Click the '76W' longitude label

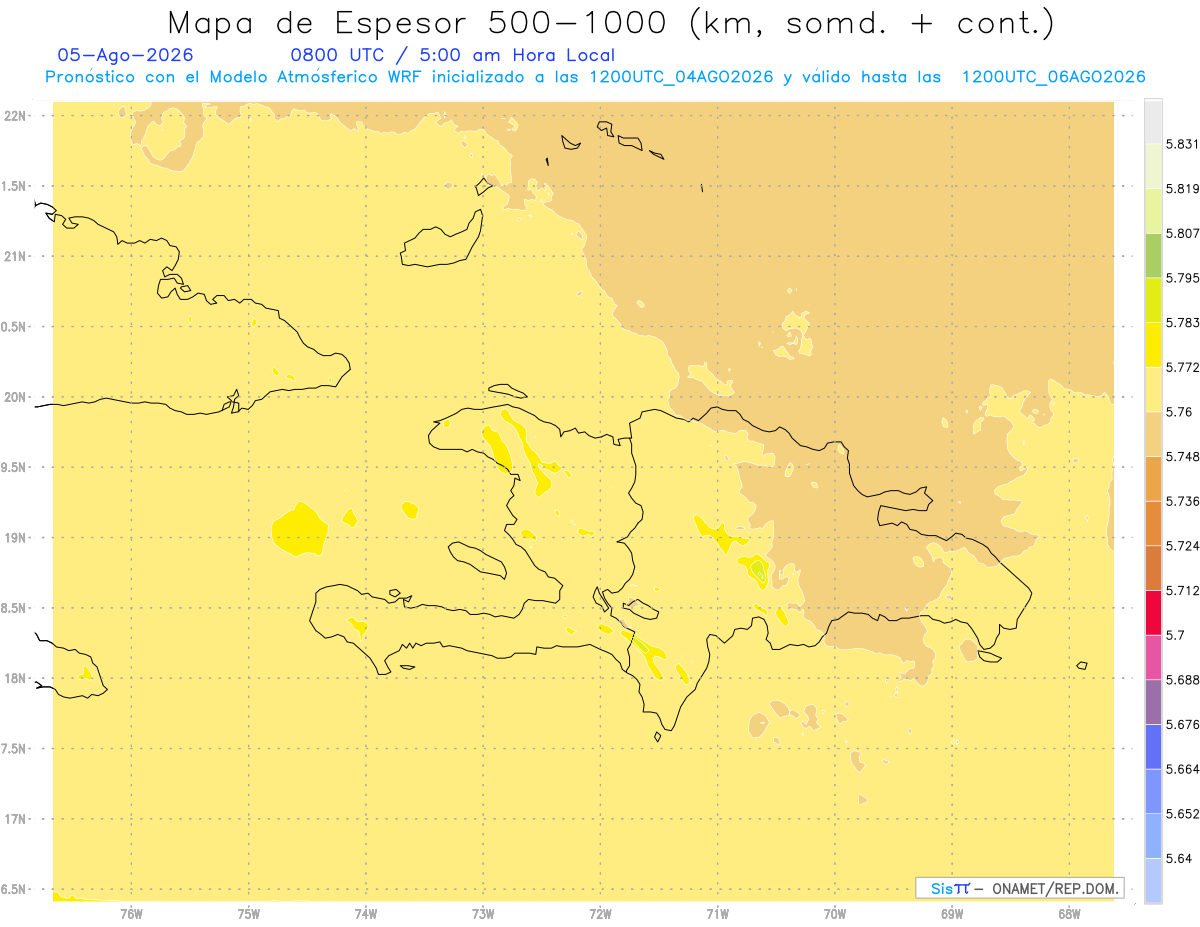point(131,915)
